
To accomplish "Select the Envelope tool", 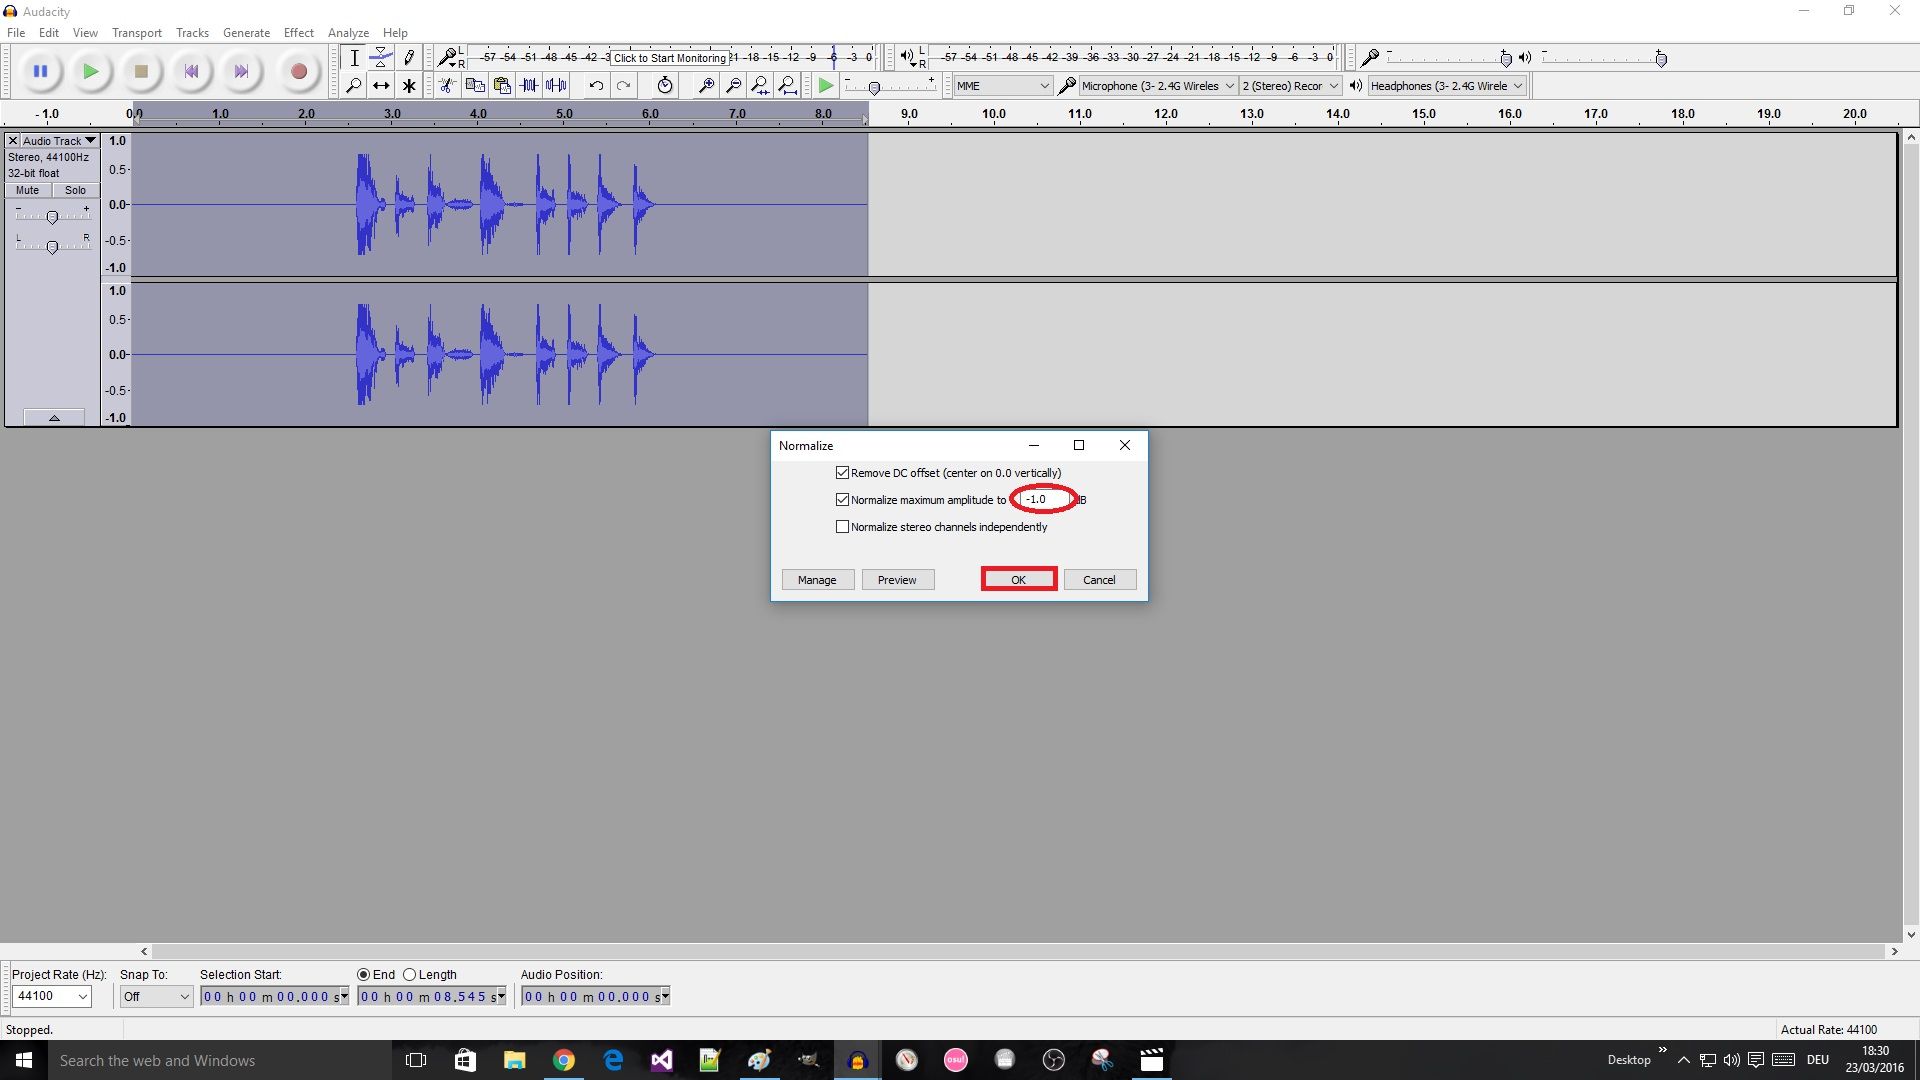I will click(381, 57).
